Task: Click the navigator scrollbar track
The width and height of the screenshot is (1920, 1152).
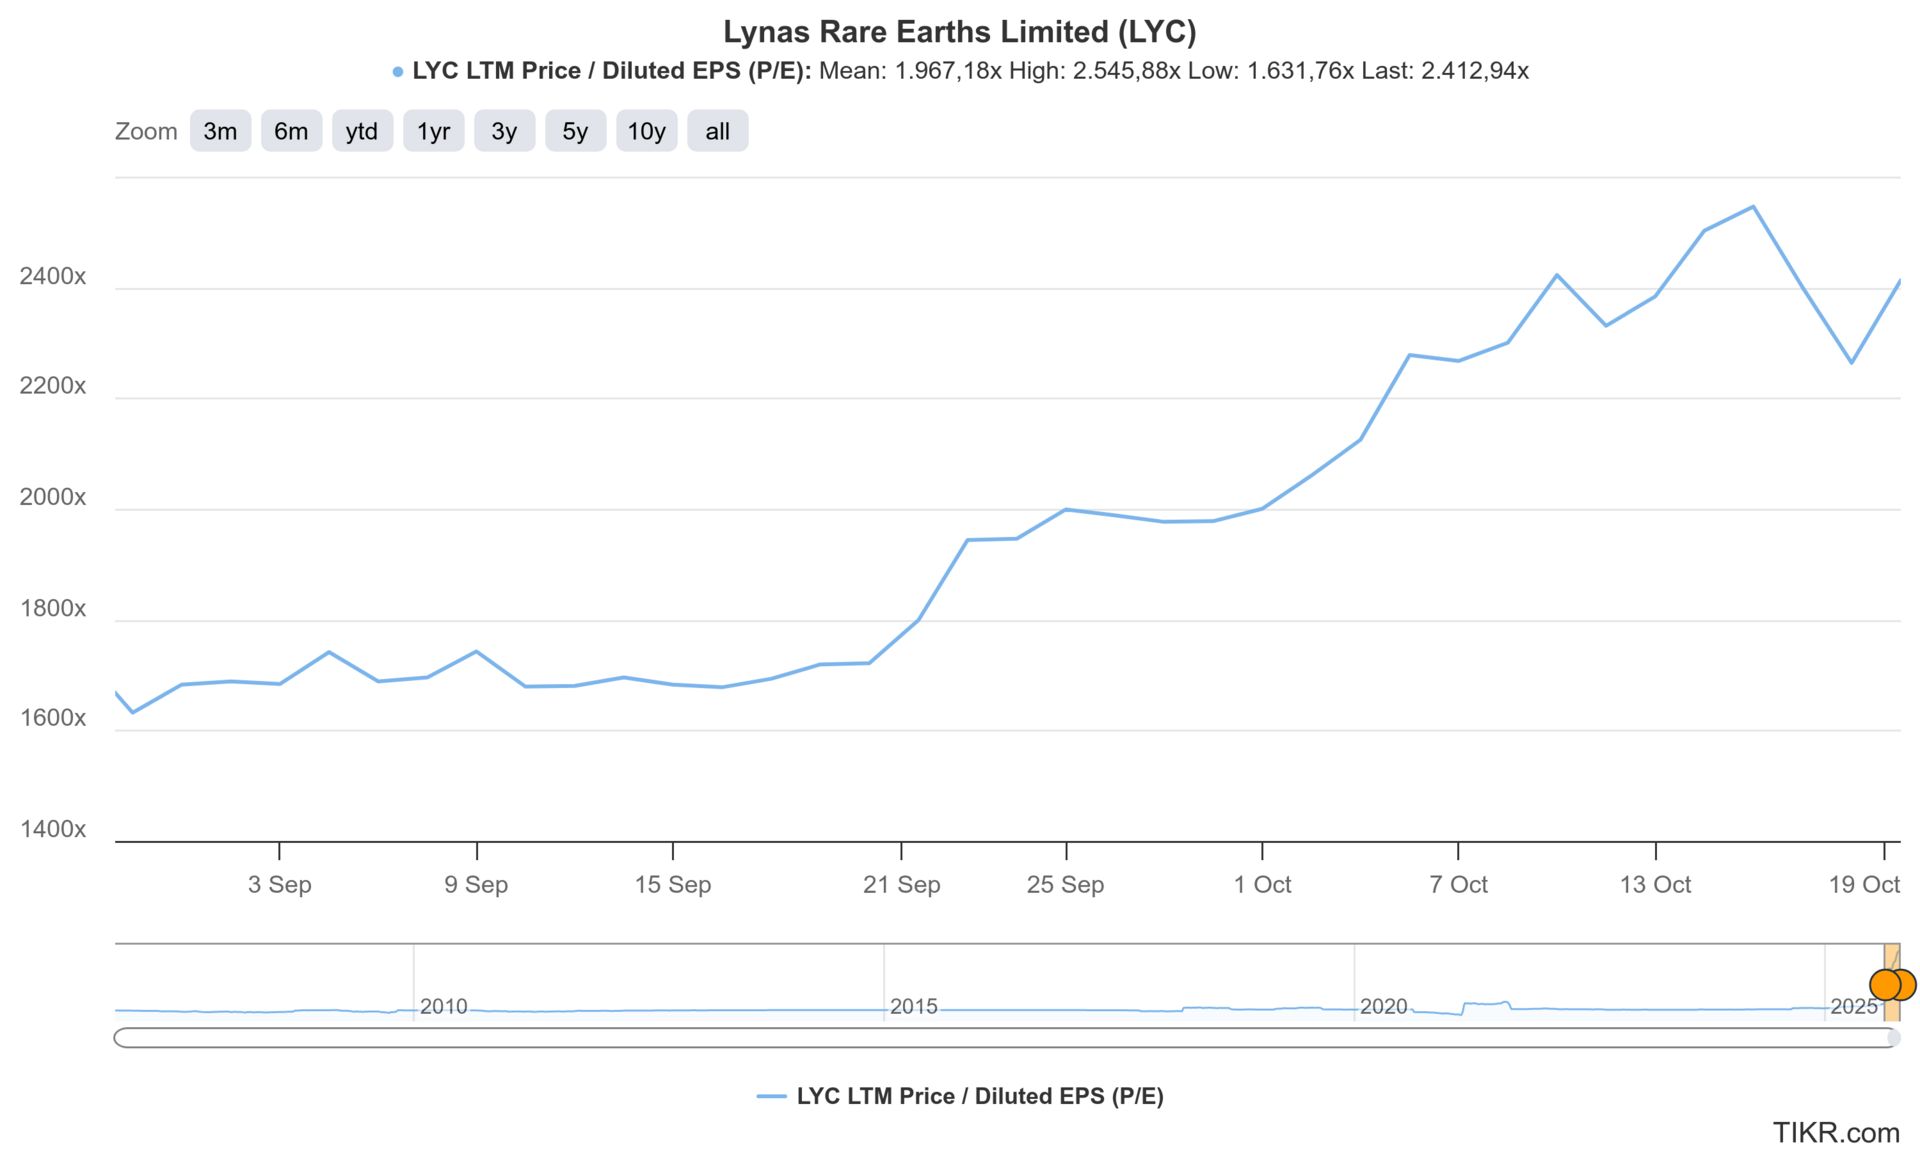Action: coord(1000,1038)
